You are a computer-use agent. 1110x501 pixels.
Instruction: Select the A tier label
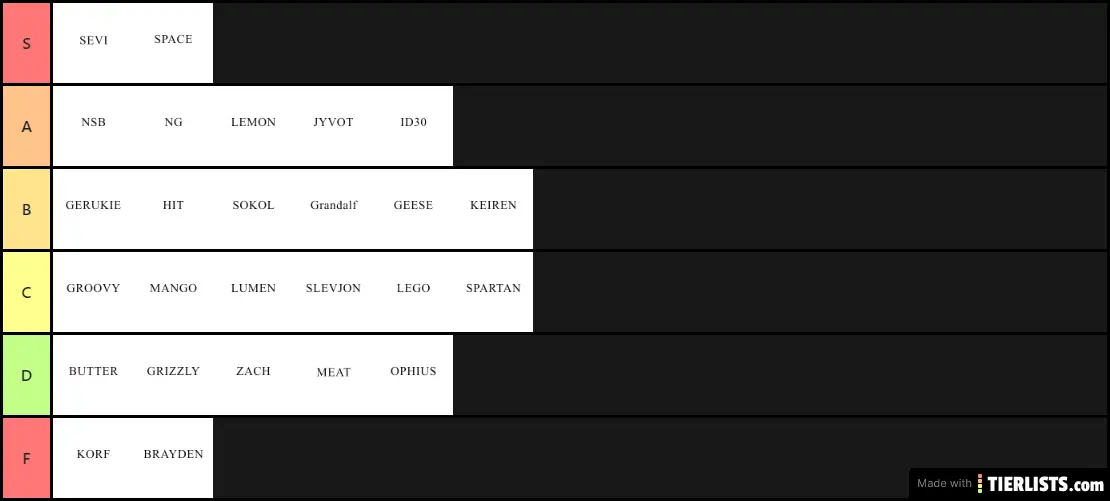coord(26,126)
